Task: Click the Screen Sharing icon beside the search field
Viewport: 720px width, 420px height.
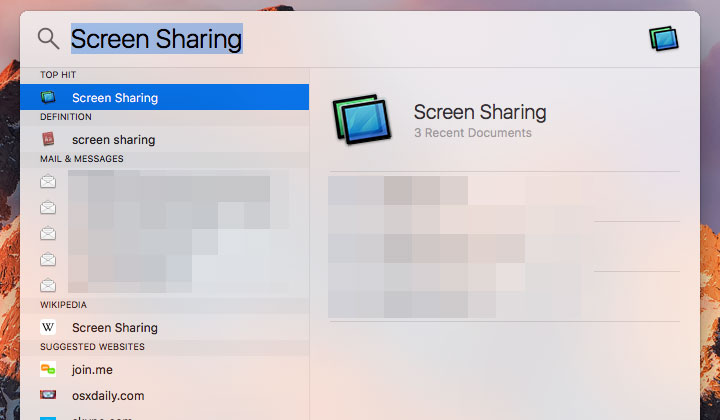Action: click(x=664, y=39)
